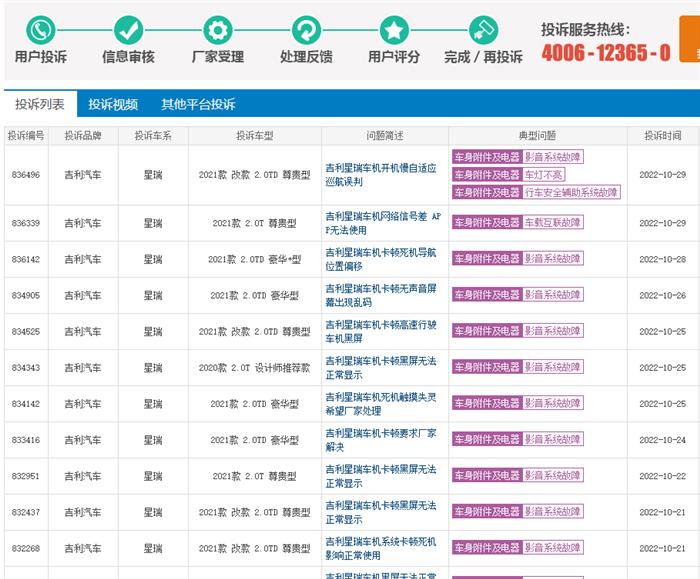Click the 行车安全辅助系统故障 problem tag
This screenshot has width=700, height=579.
pos(571,192)
